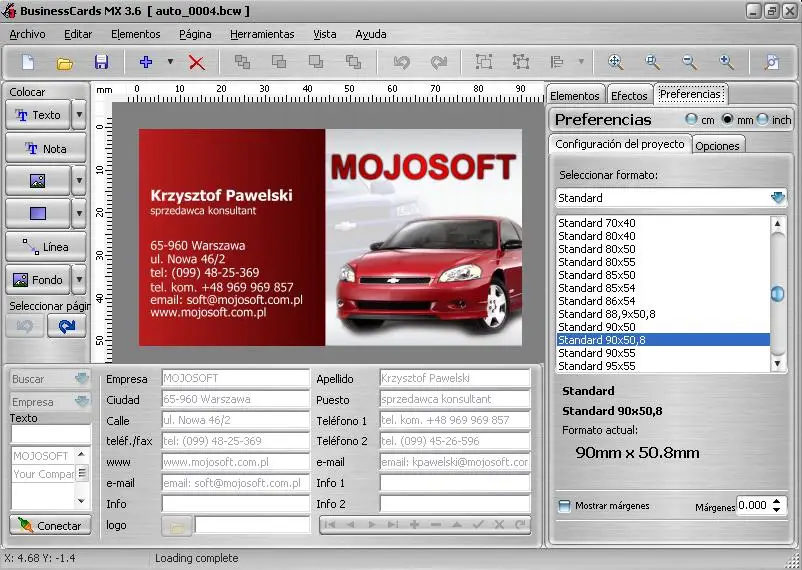Click the New document toolbar icon
The image size is (802, 570).
tap(28, 62)
